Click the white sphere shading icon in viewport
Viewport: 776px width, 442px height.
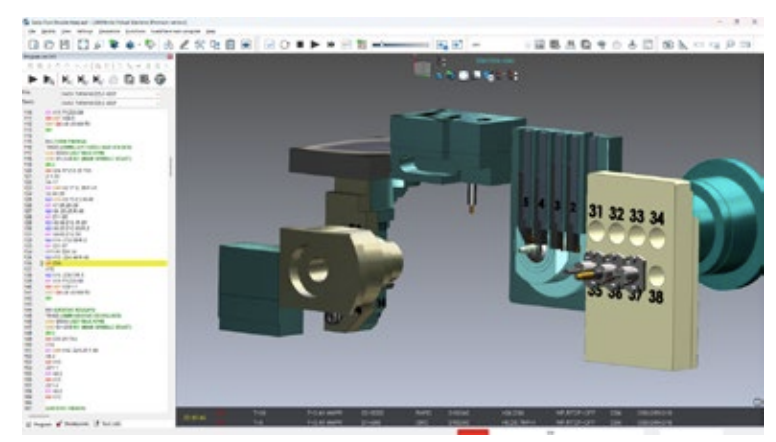[464, 76]
